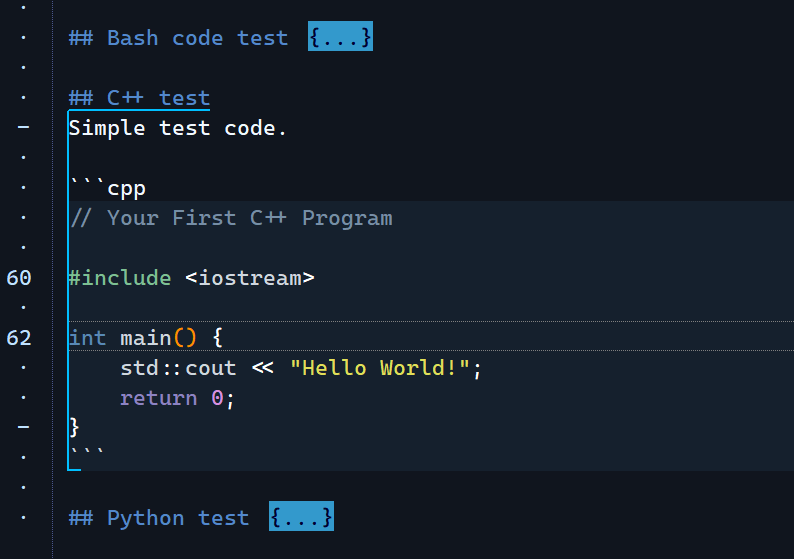Click the '0' numeric literal after return
Viewport: 794px width, 559px height.
[217, 398]
